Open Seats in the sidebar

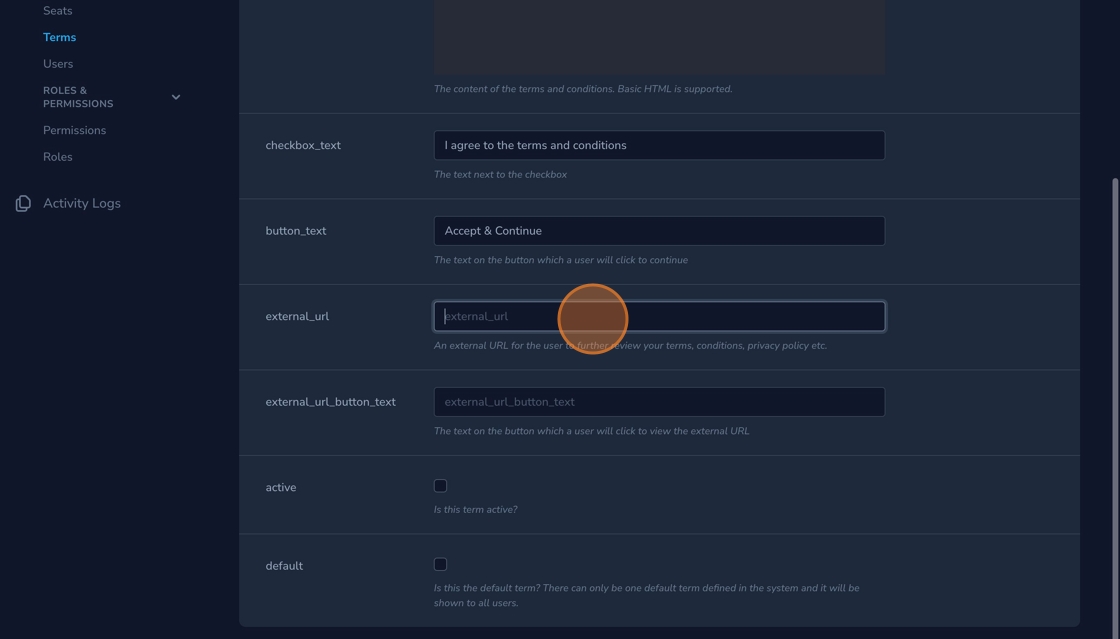click(57, 11)
